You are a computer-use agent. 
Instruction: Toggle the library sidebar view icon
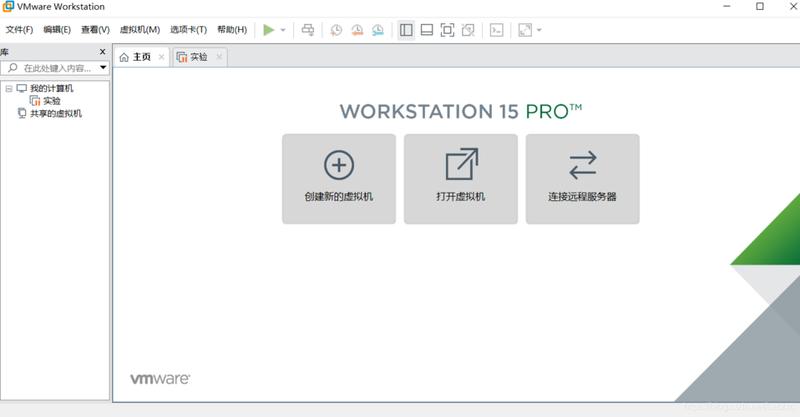[406, 30]
